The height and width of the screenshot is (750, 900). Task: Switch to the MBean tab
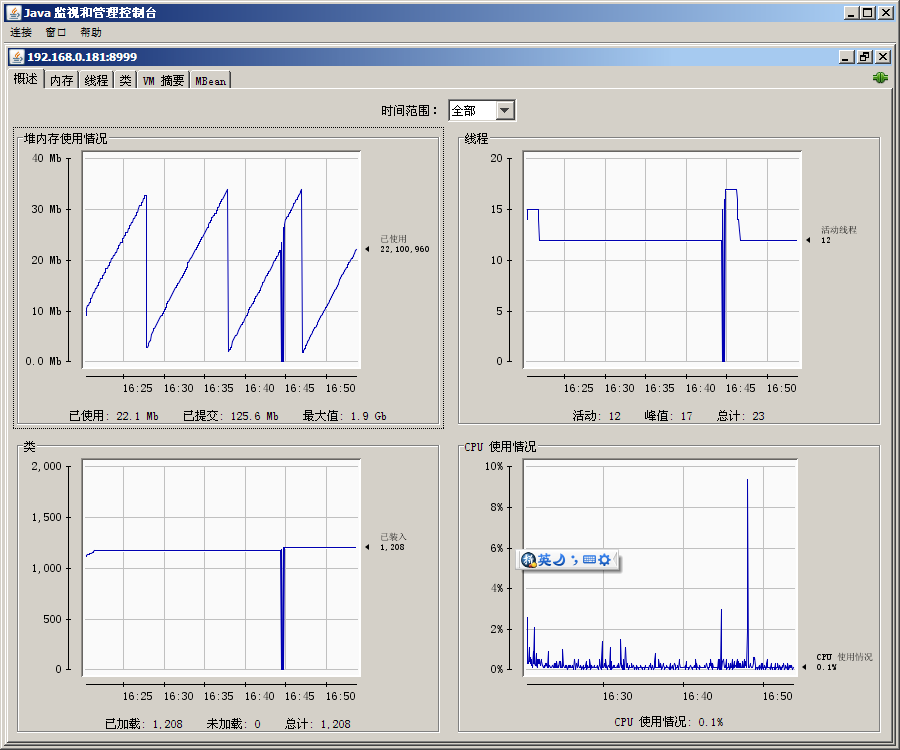[x=210, y=80]
